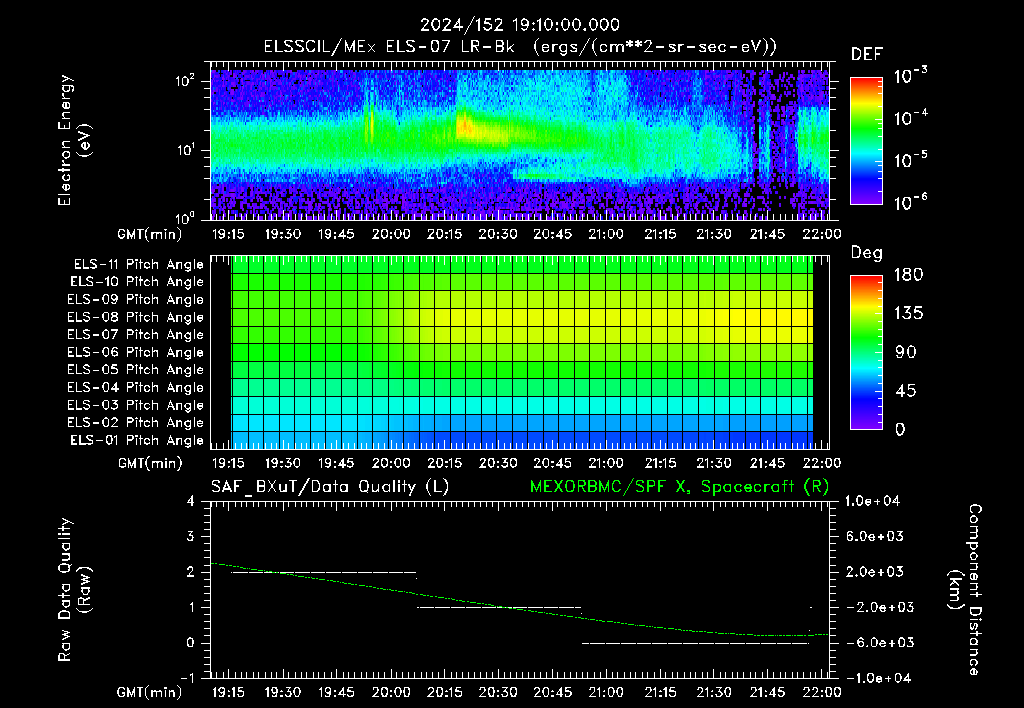
Task: Click the 6.0e+03 tick on distance axis
Action: (x=874, y=536)
